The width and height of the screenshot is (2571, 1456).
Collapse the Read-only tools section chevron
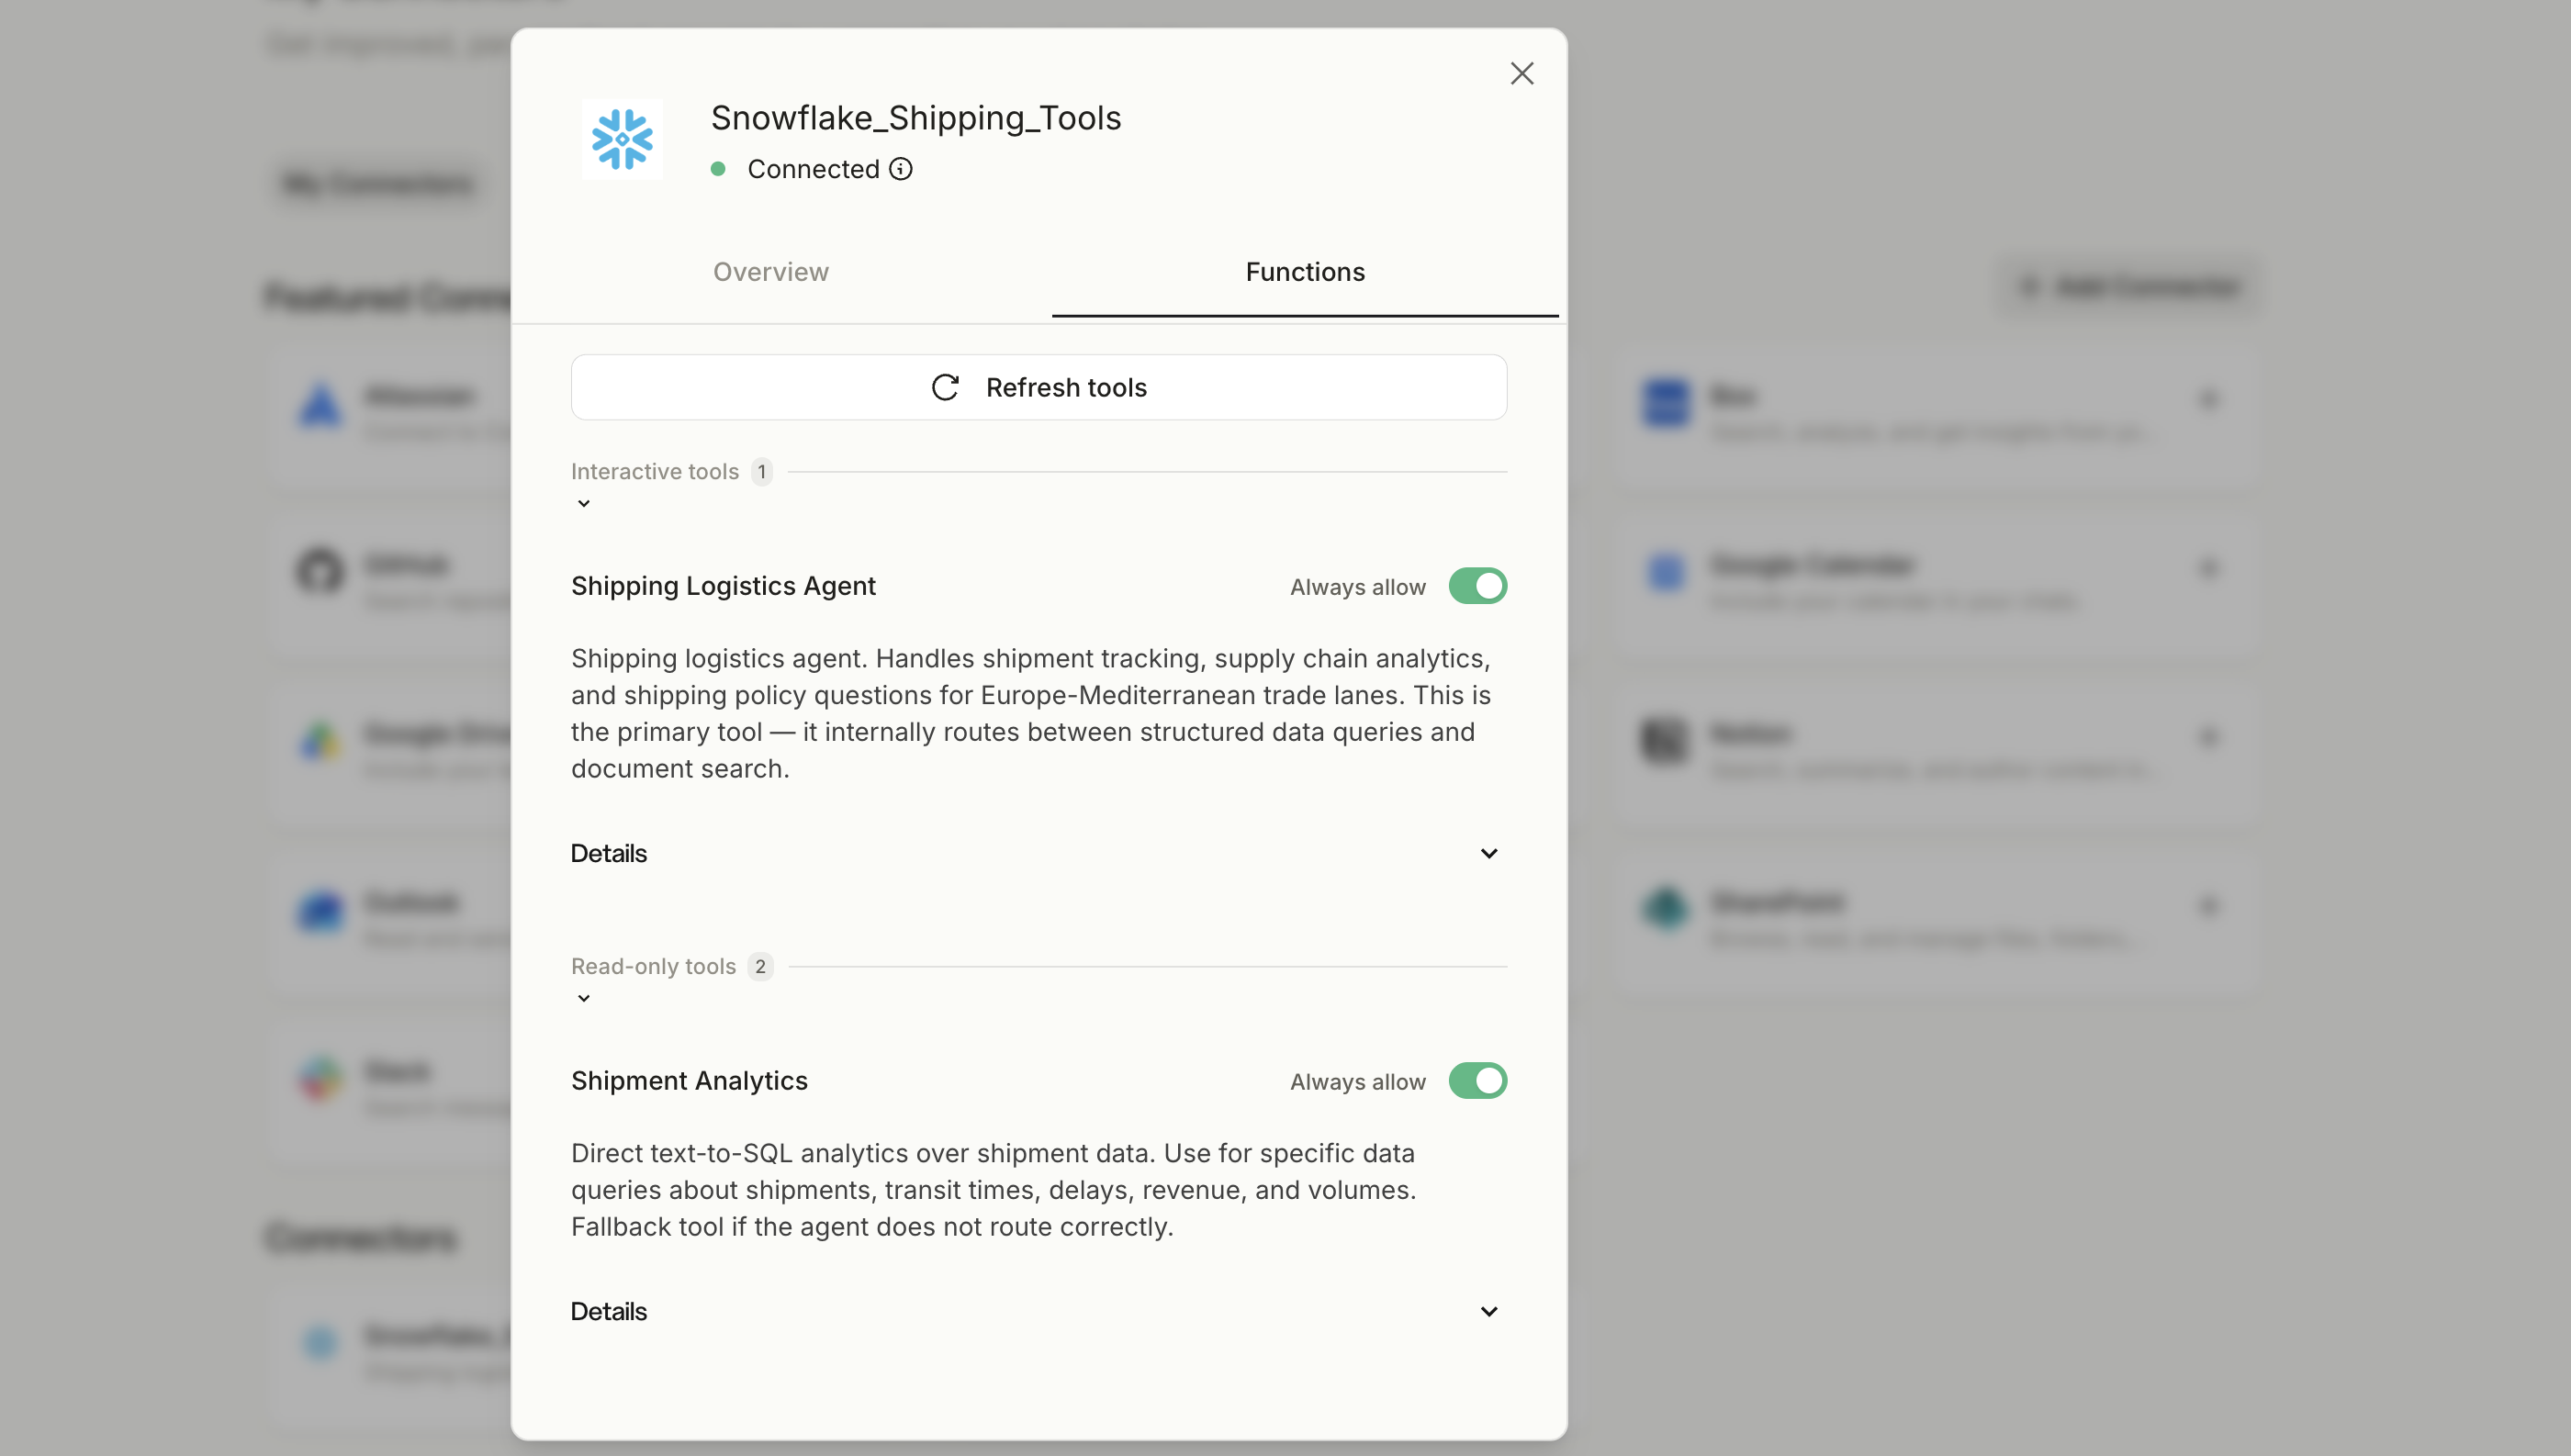pyautogui.click(x=584, y=999)
